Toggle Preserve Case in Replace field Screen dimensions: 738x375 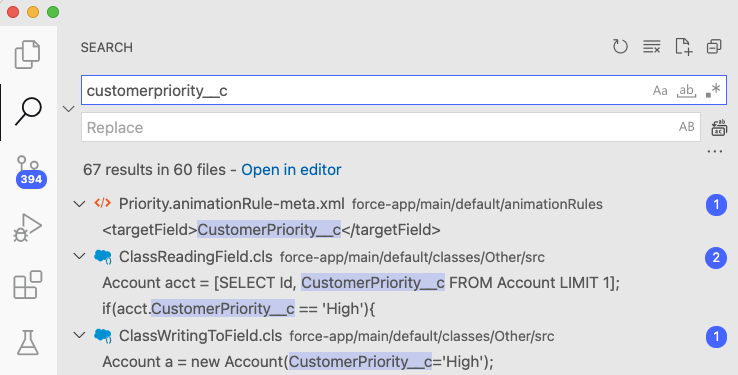pyautogui.click(x=686, y=127)
